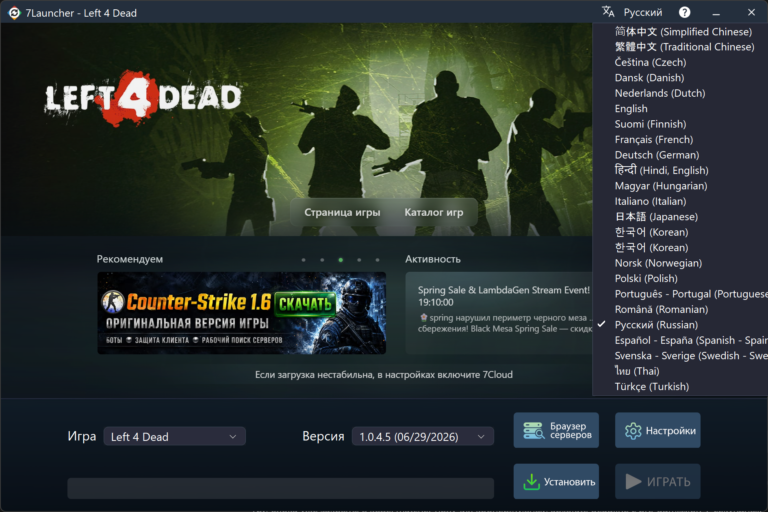The image size is (768, 512).
Task: Click the Left 4 Dead logo
Action: click(143, 98)
